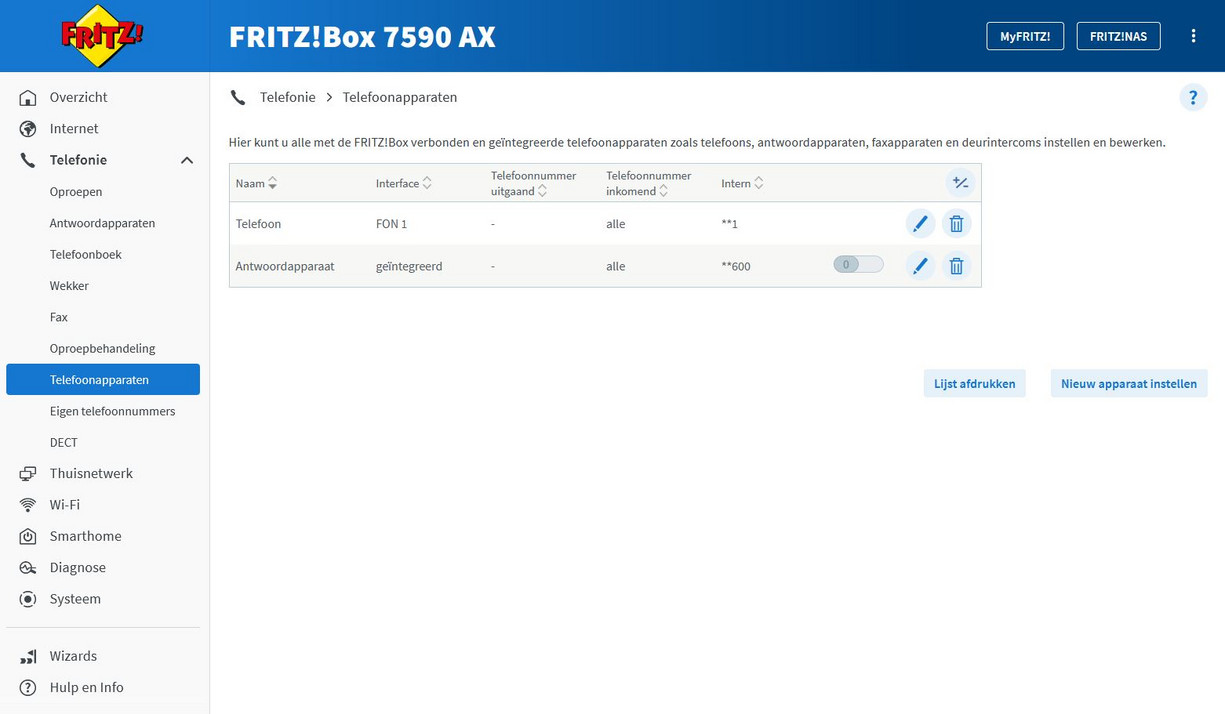Click the Antwoordapparaat name cell
Screen dimensions: 1225x714
point(285,266)
